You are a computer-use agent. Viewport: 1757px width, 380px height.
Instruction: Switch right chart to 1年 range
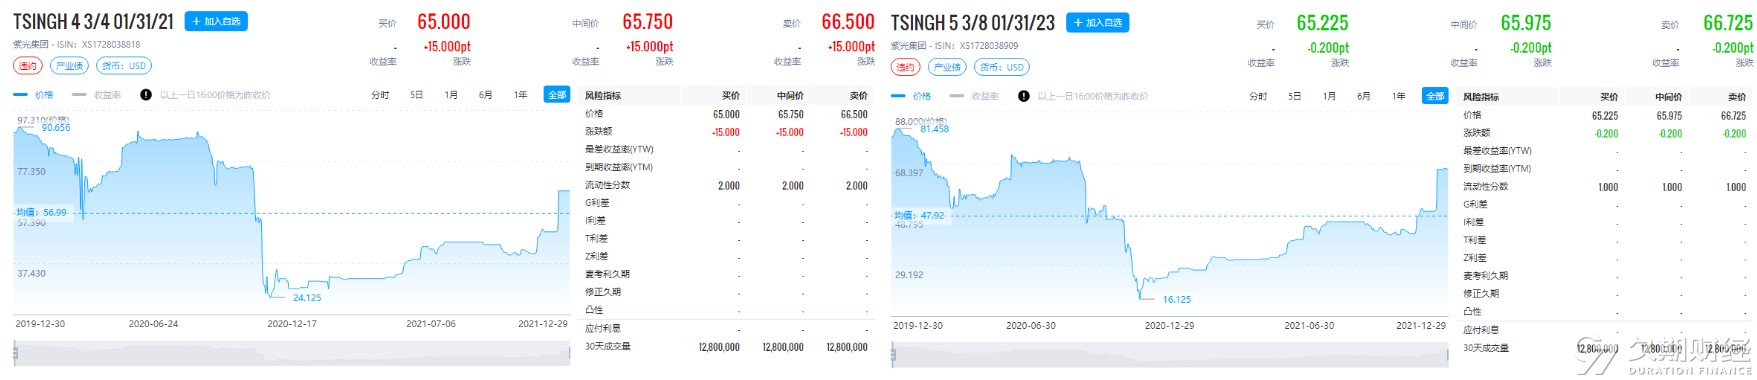tap(1398, 96)
